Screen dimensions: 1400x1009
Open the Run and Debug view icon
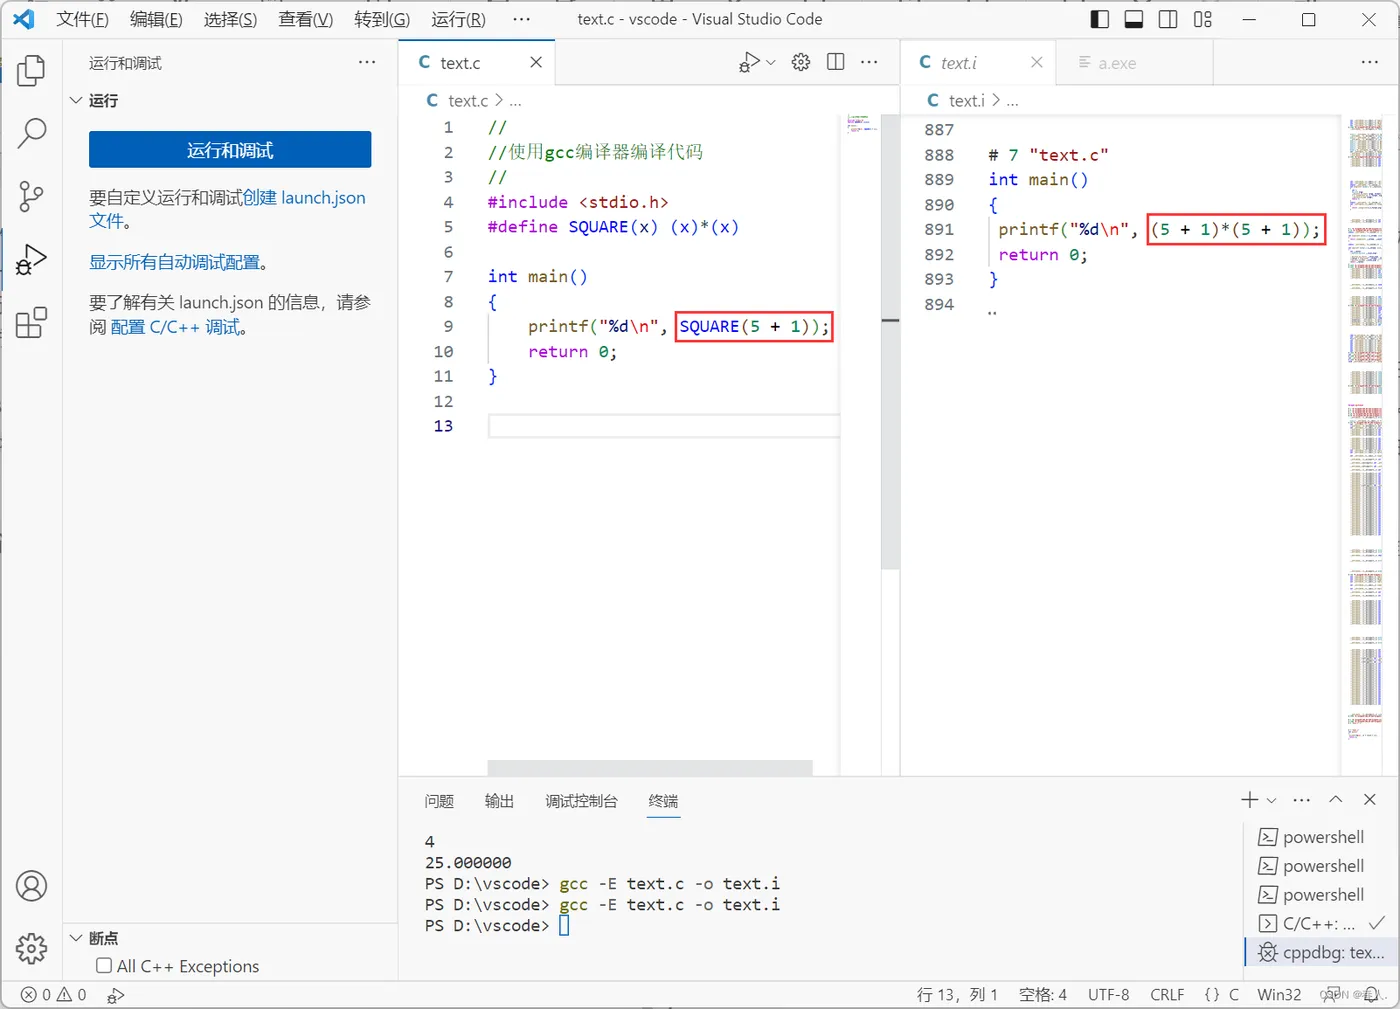point(31,259)
